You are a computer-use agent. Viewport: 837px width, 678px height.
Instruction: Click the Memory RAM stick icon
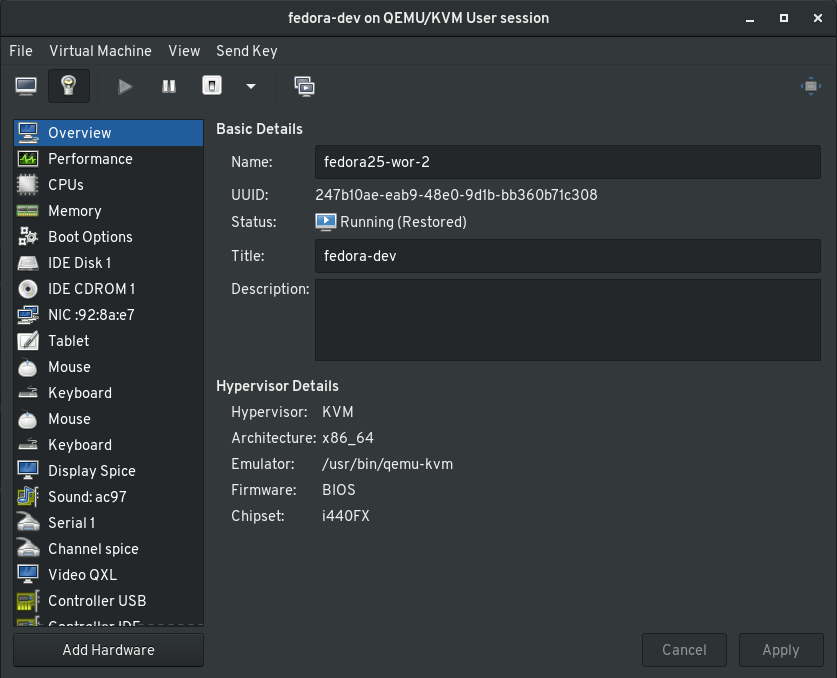pos(28,211)
